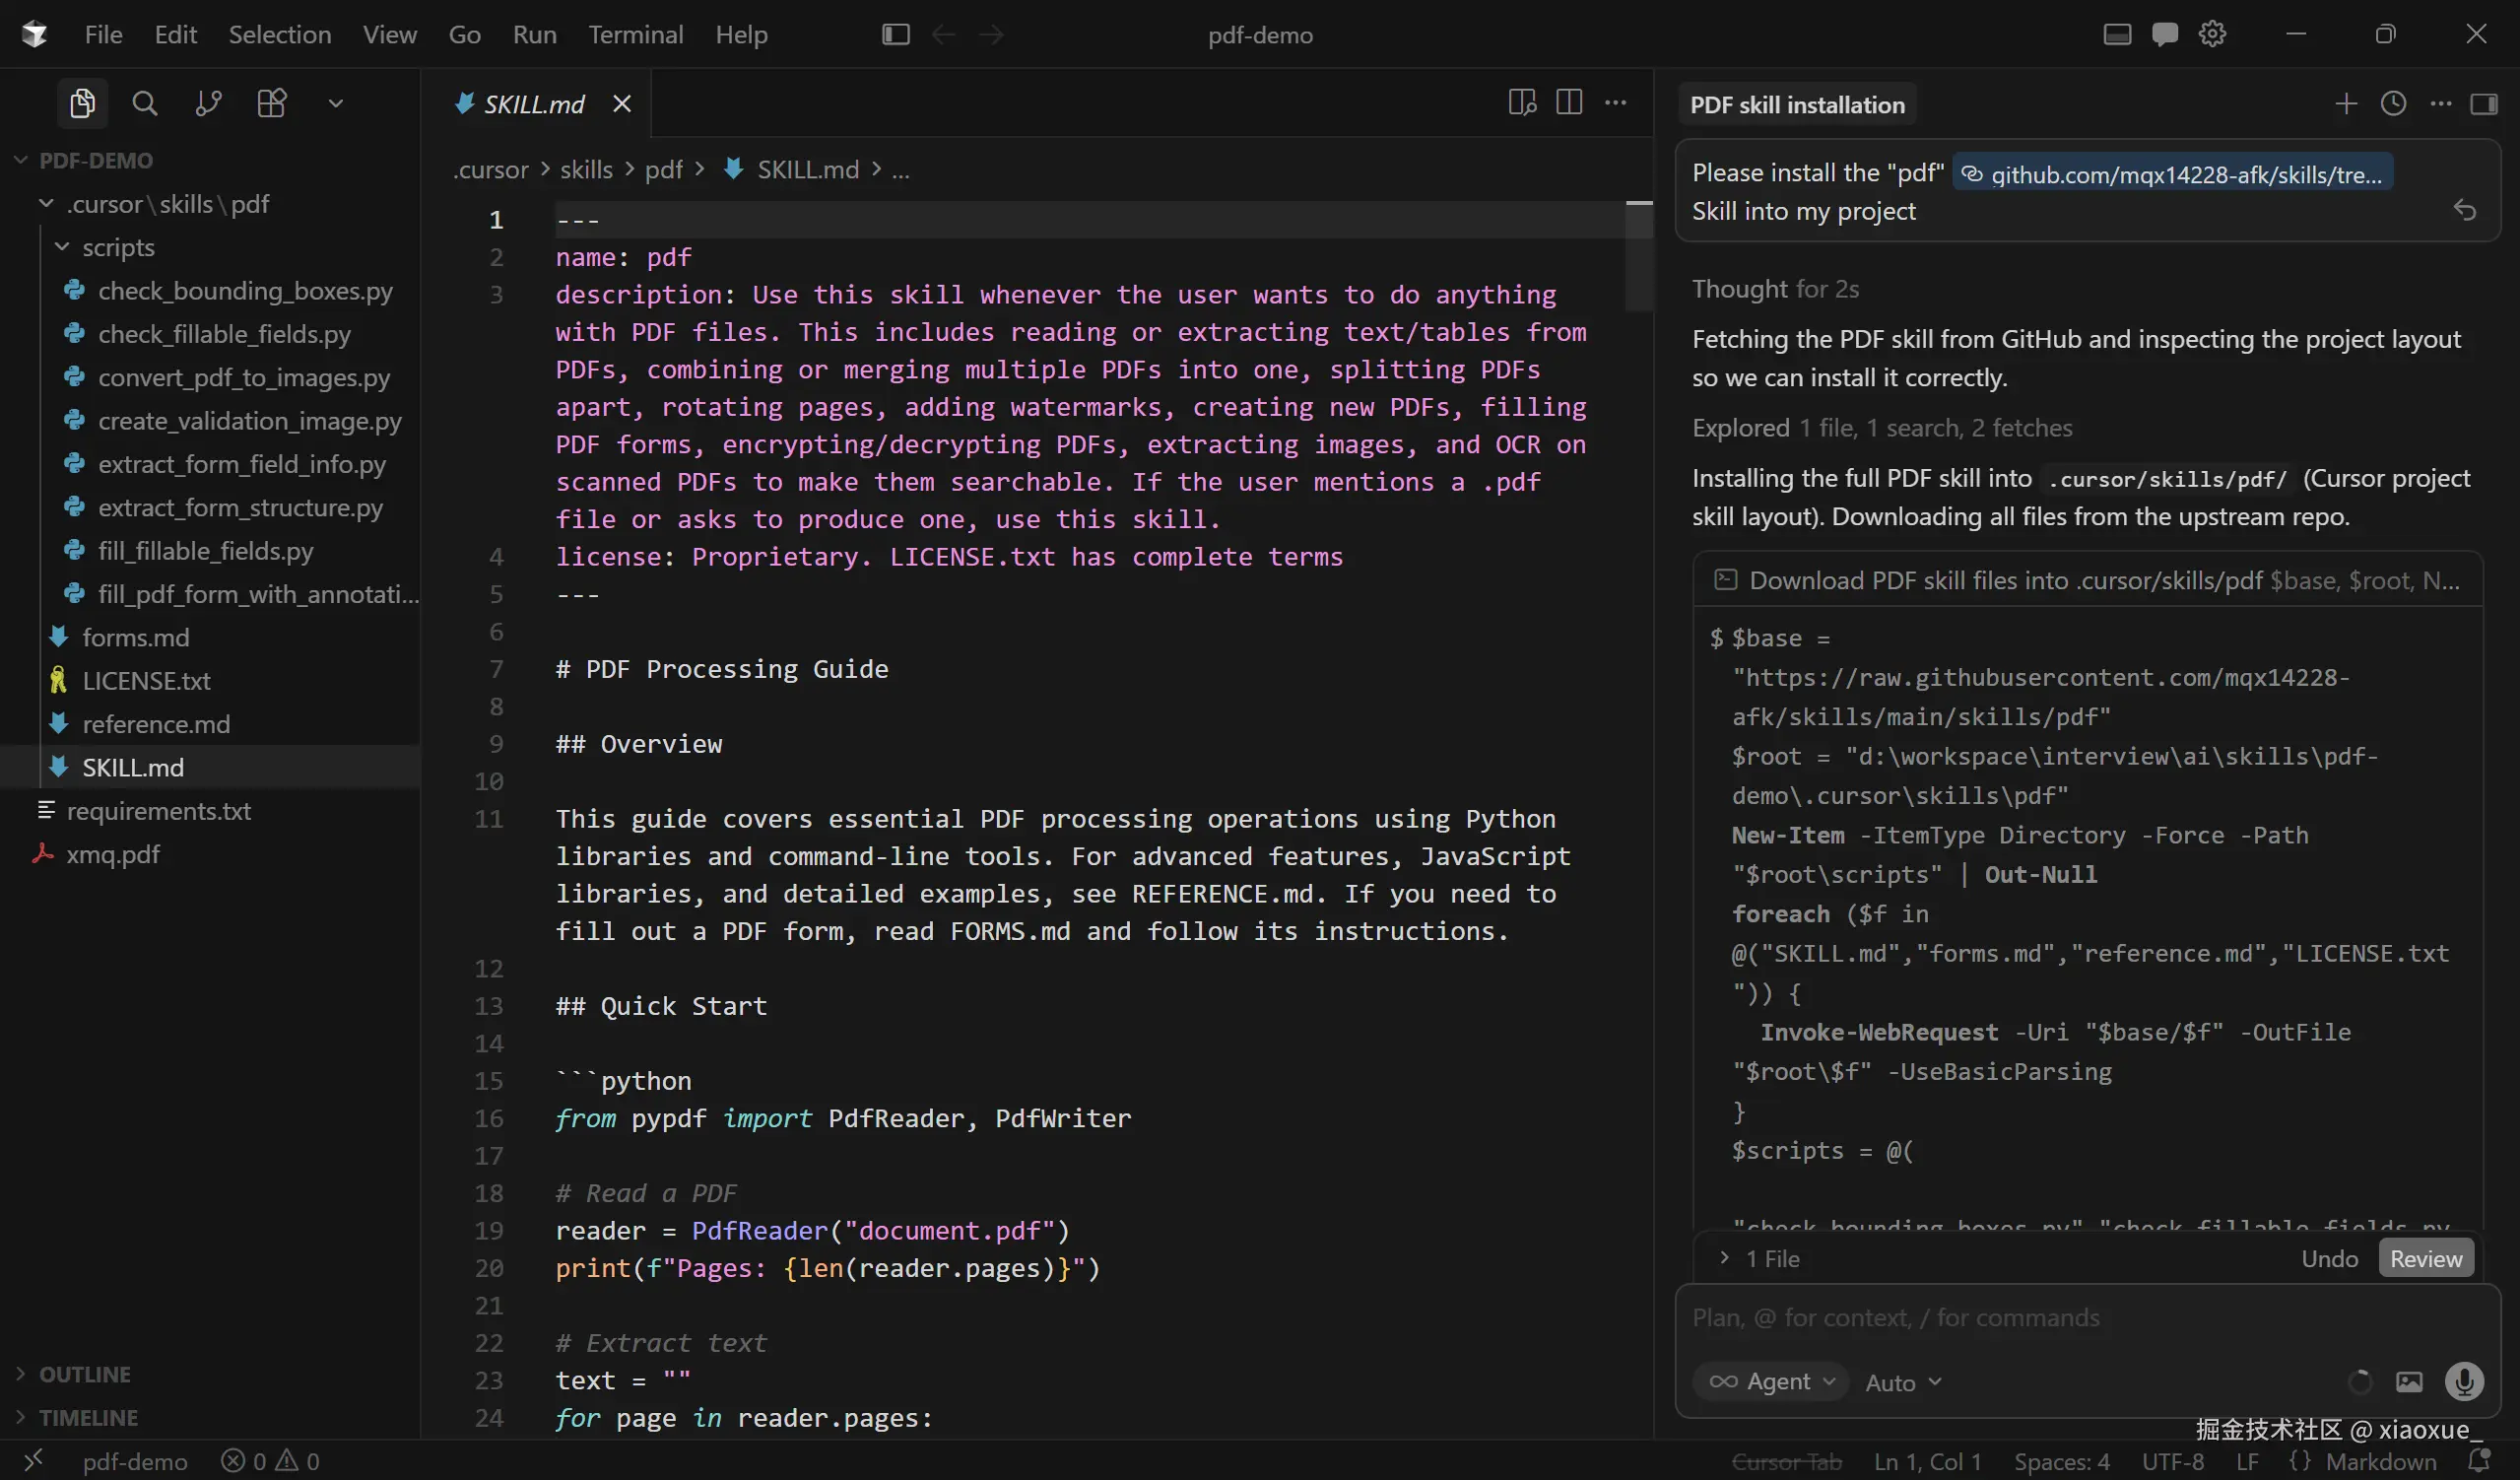Start a new chat with the plus icon
Viewport: 2520px width, 1480px height.
click(x=2345, y=104)
